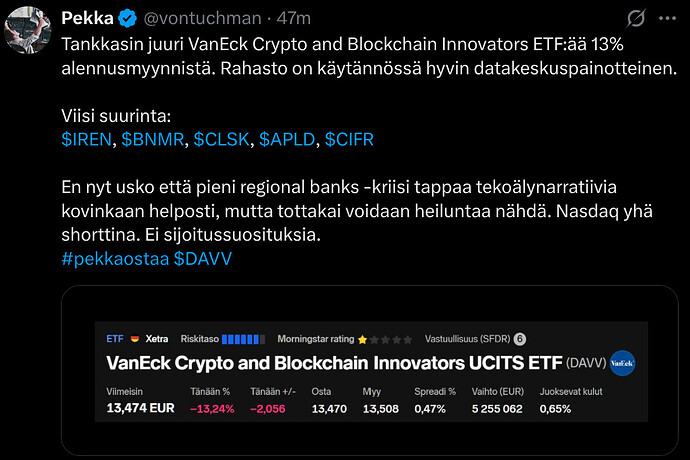This screenshot has height=460, width=690.
Task: Click the SFDR badge showing 6
Action: coord(520,339)
